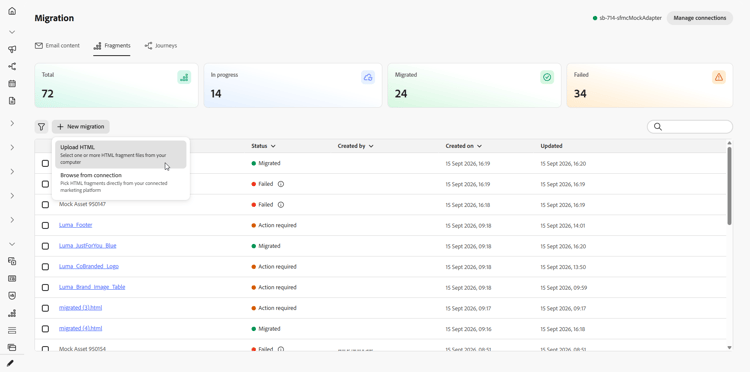Click the table vertical scrollbar thumb
Viewport: 750px width, 372px height.
729,186
